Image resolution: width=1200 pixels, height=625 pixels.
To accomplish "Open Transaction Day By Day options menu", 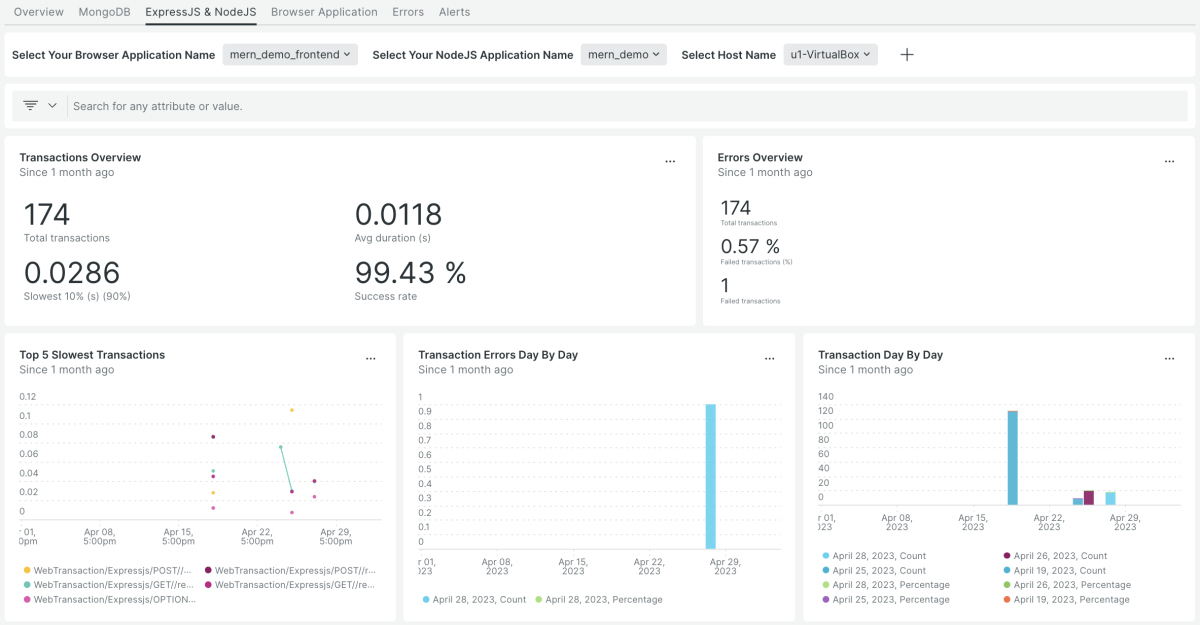I will (x=1169, y=358).
